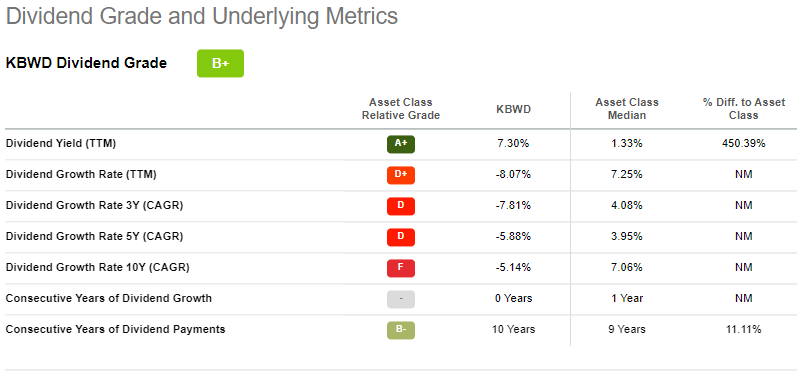Click the green B+ dividend grade badge
Viewport: 804px width, 378px height.
point(220,64)
